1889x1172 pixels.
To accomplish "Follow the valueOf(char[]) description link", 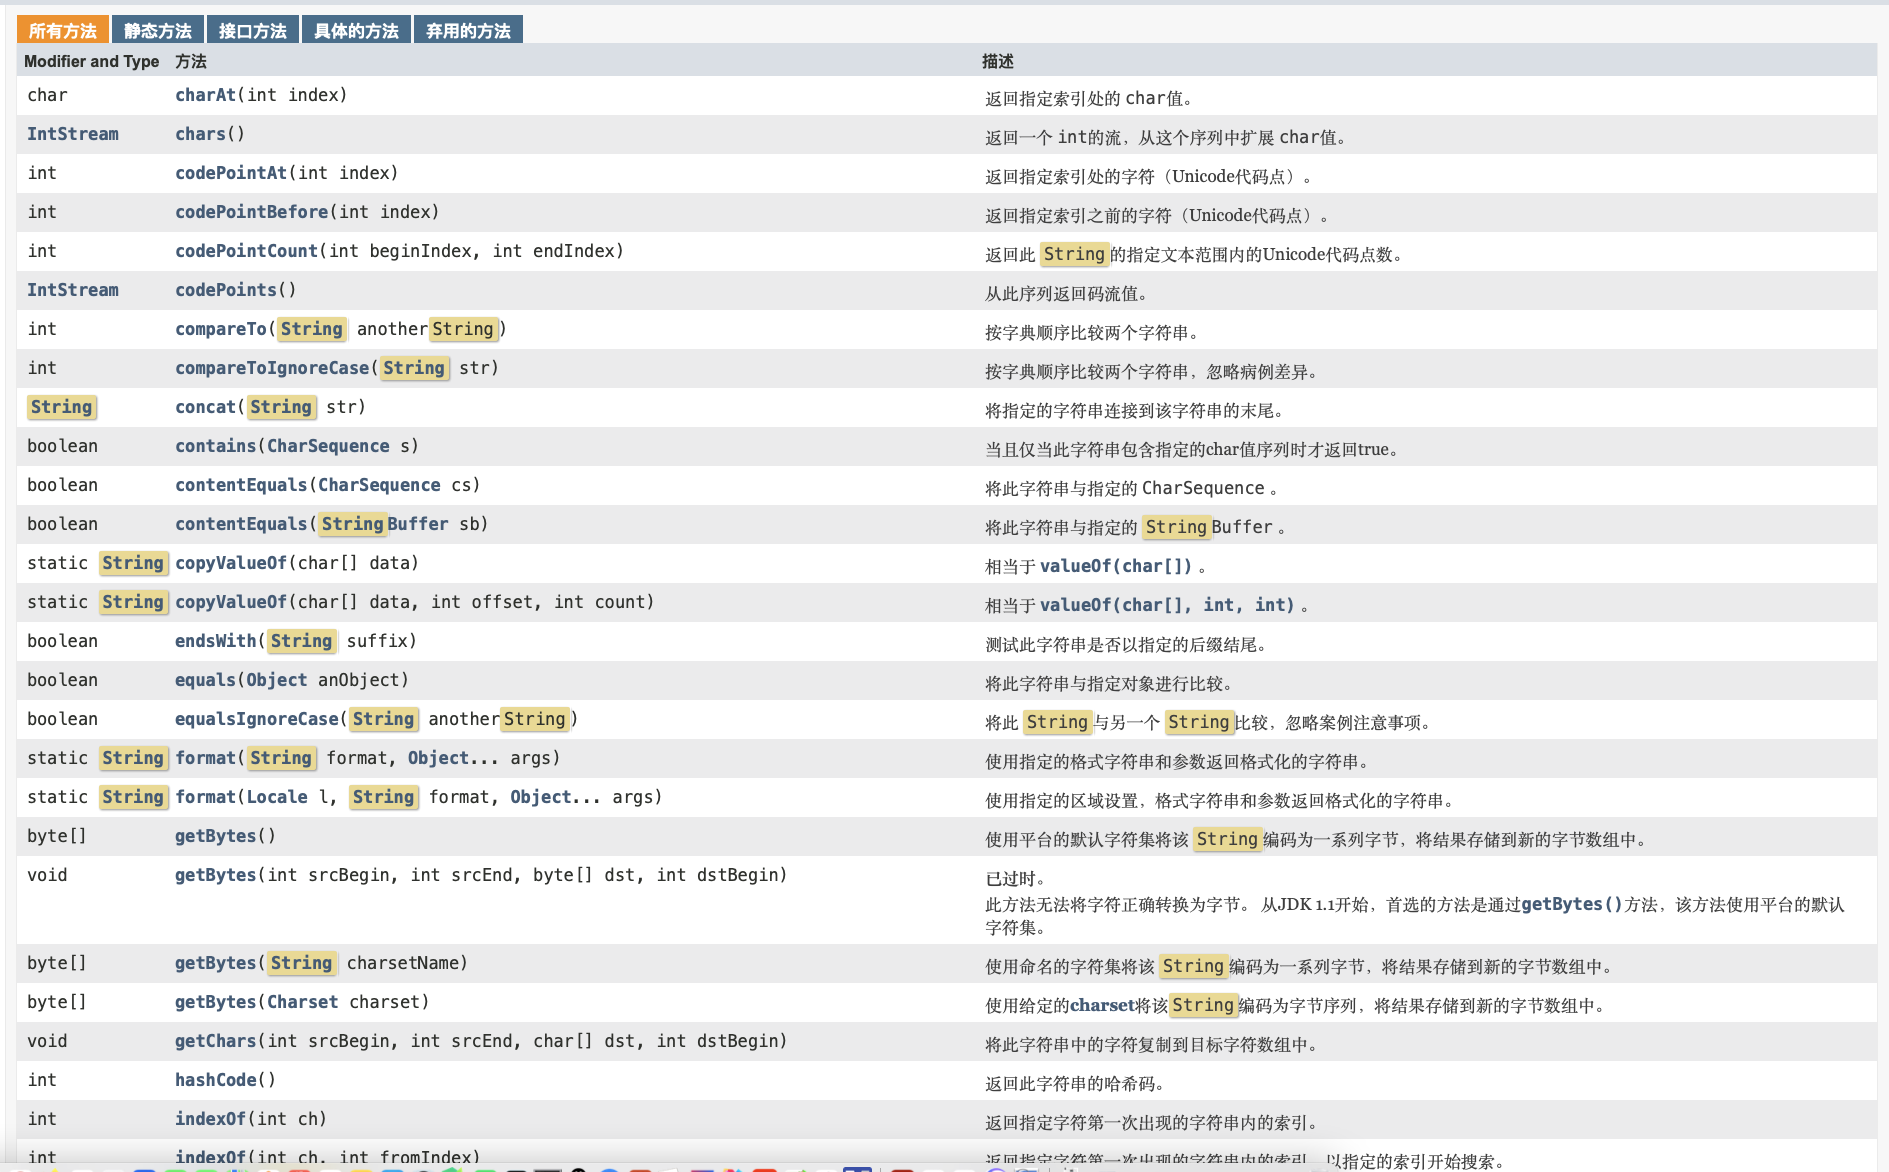I will click(1116, 566).
